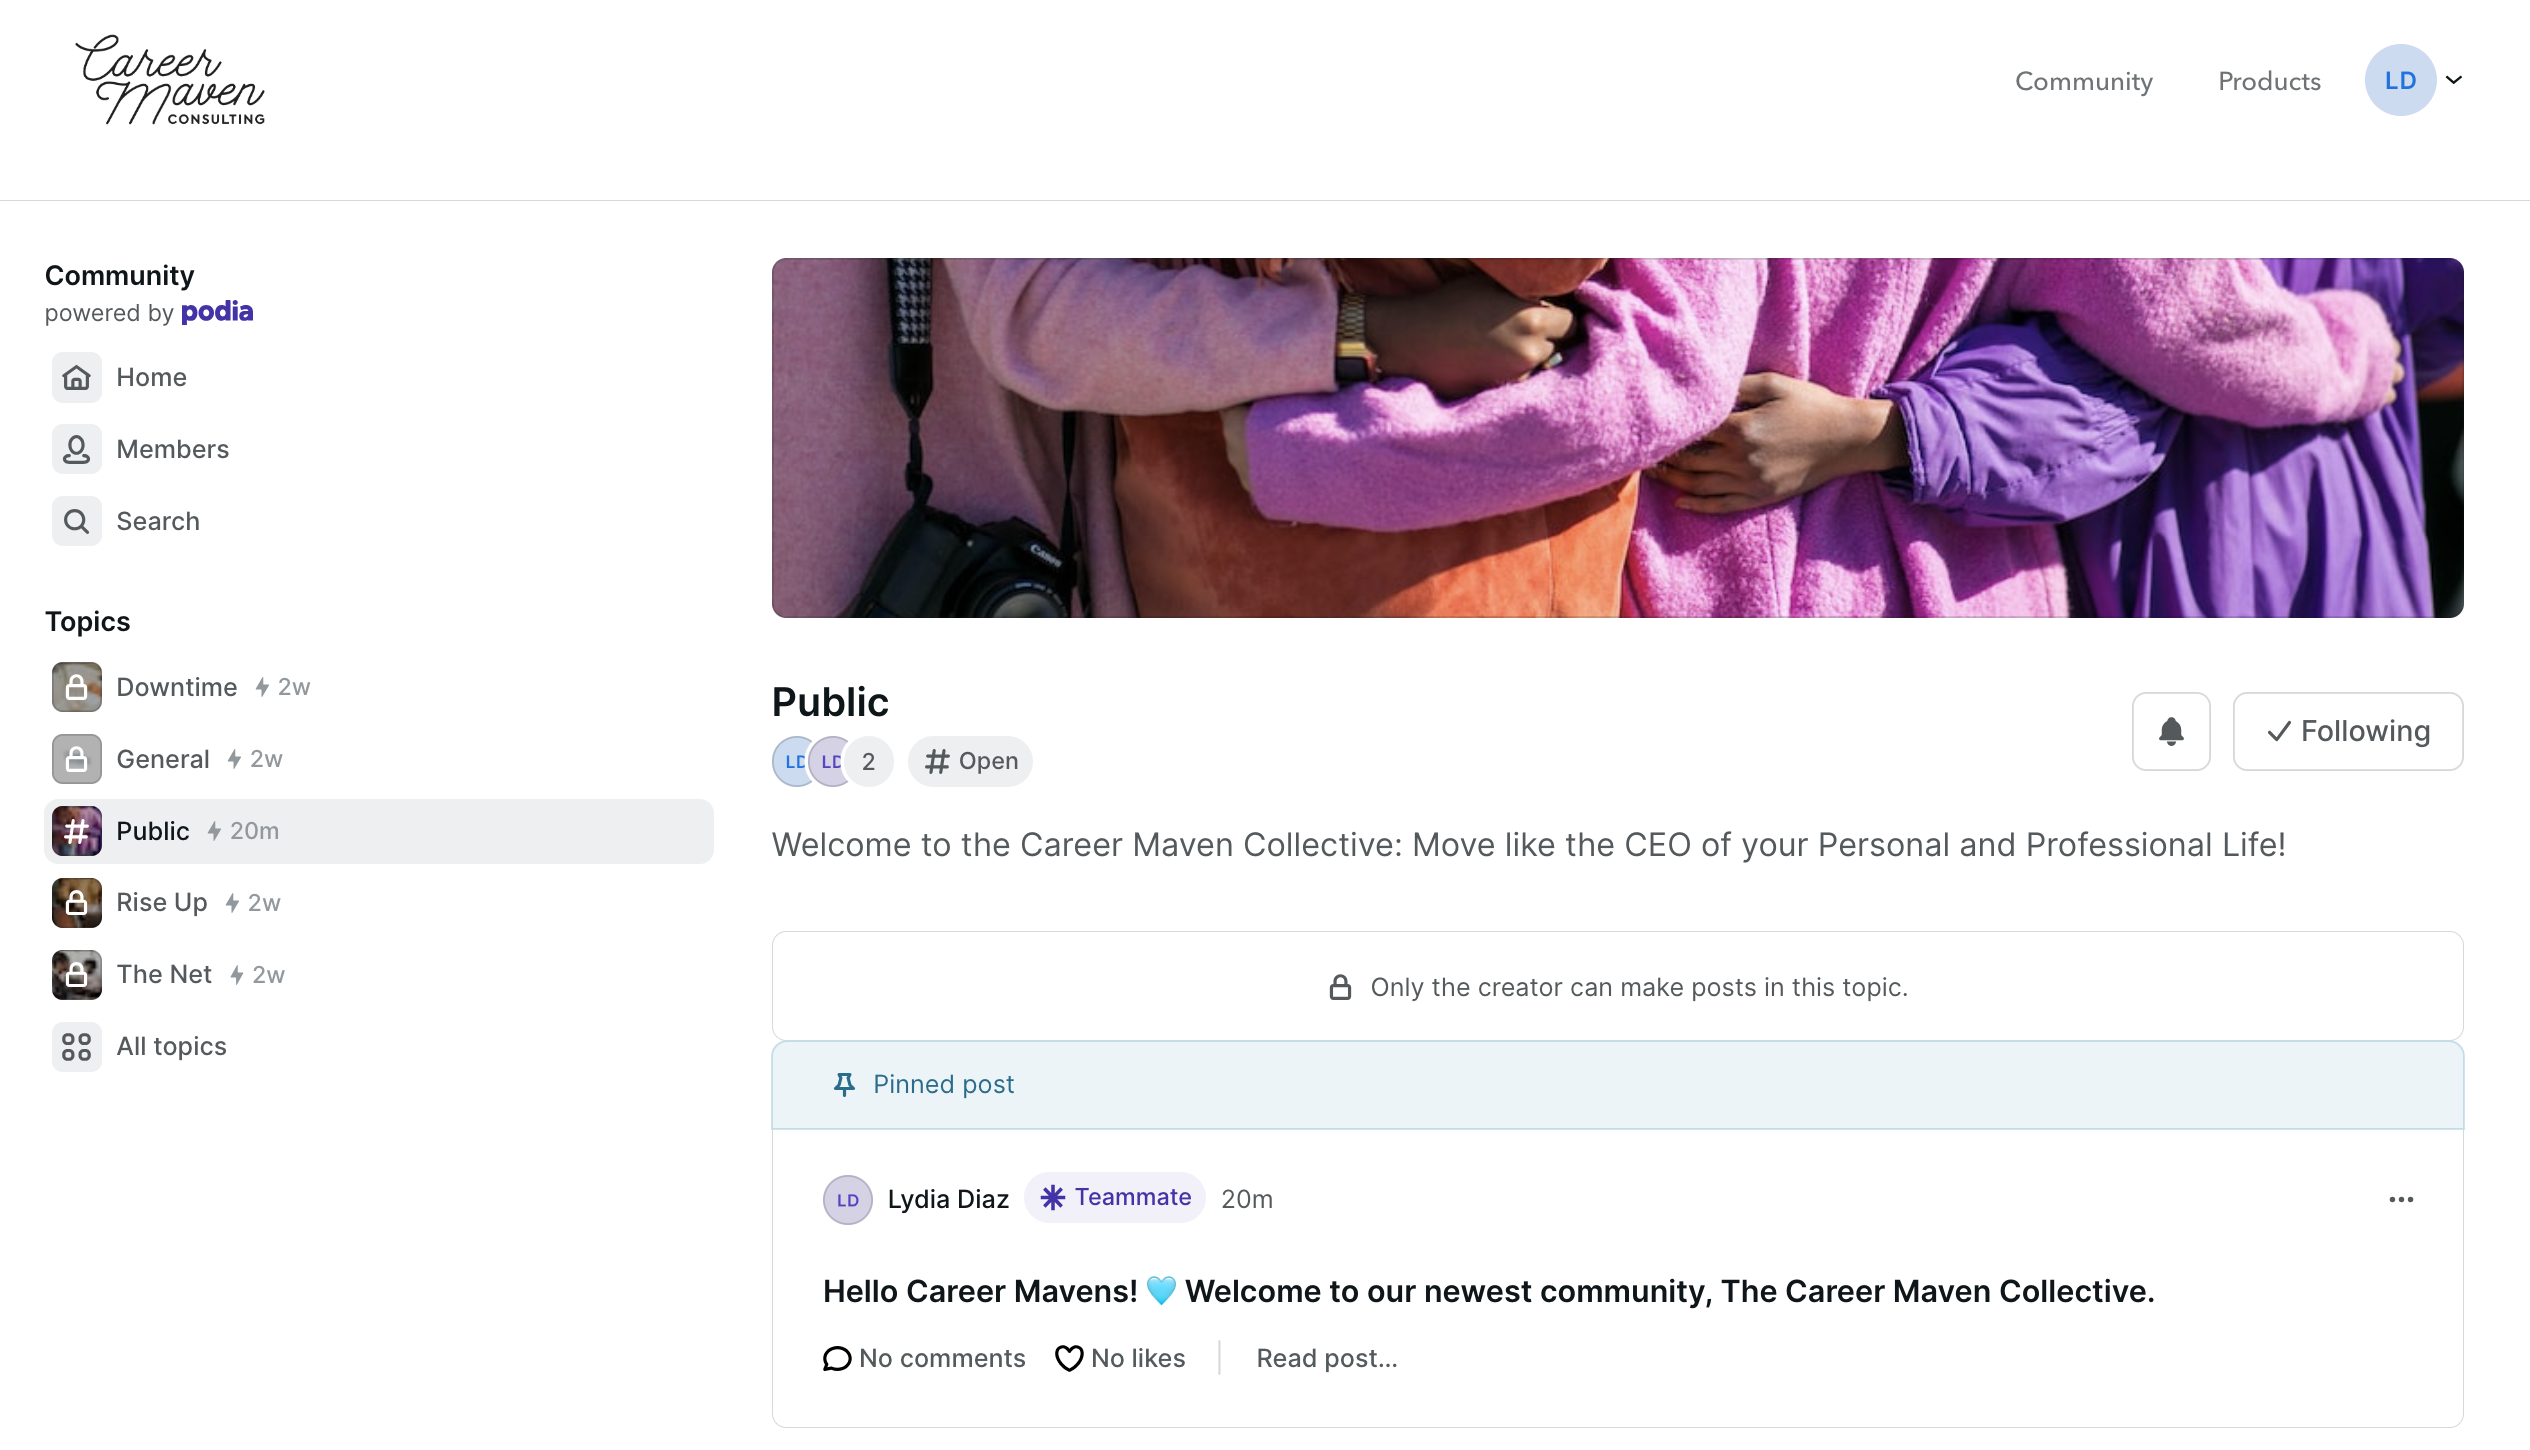This screenshot has width=2530, height=1450.
Task: Open post options three-dot menu
Action: coord(2400,1200)
